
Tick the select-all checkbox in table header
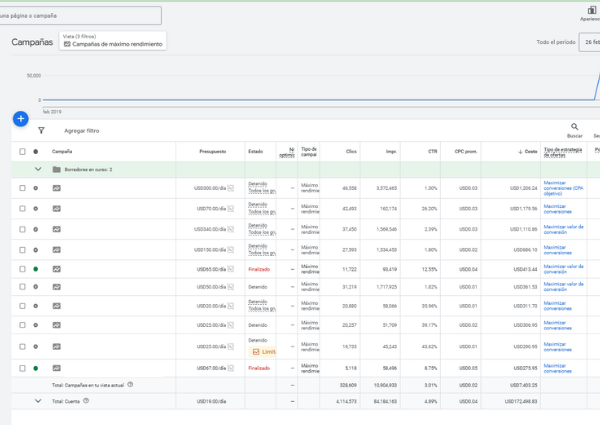tap(22, 151)
